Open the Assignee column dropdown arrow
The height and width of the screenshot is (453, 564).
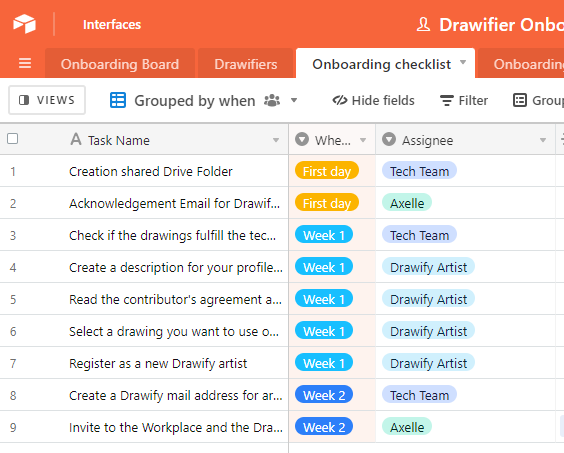543,140
